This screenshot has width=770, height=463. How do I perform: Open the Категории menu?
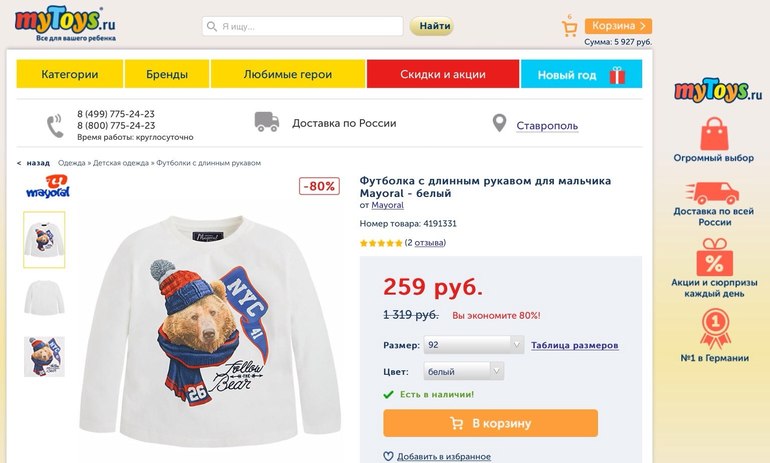pyautogui.click(x=70, y=74)
